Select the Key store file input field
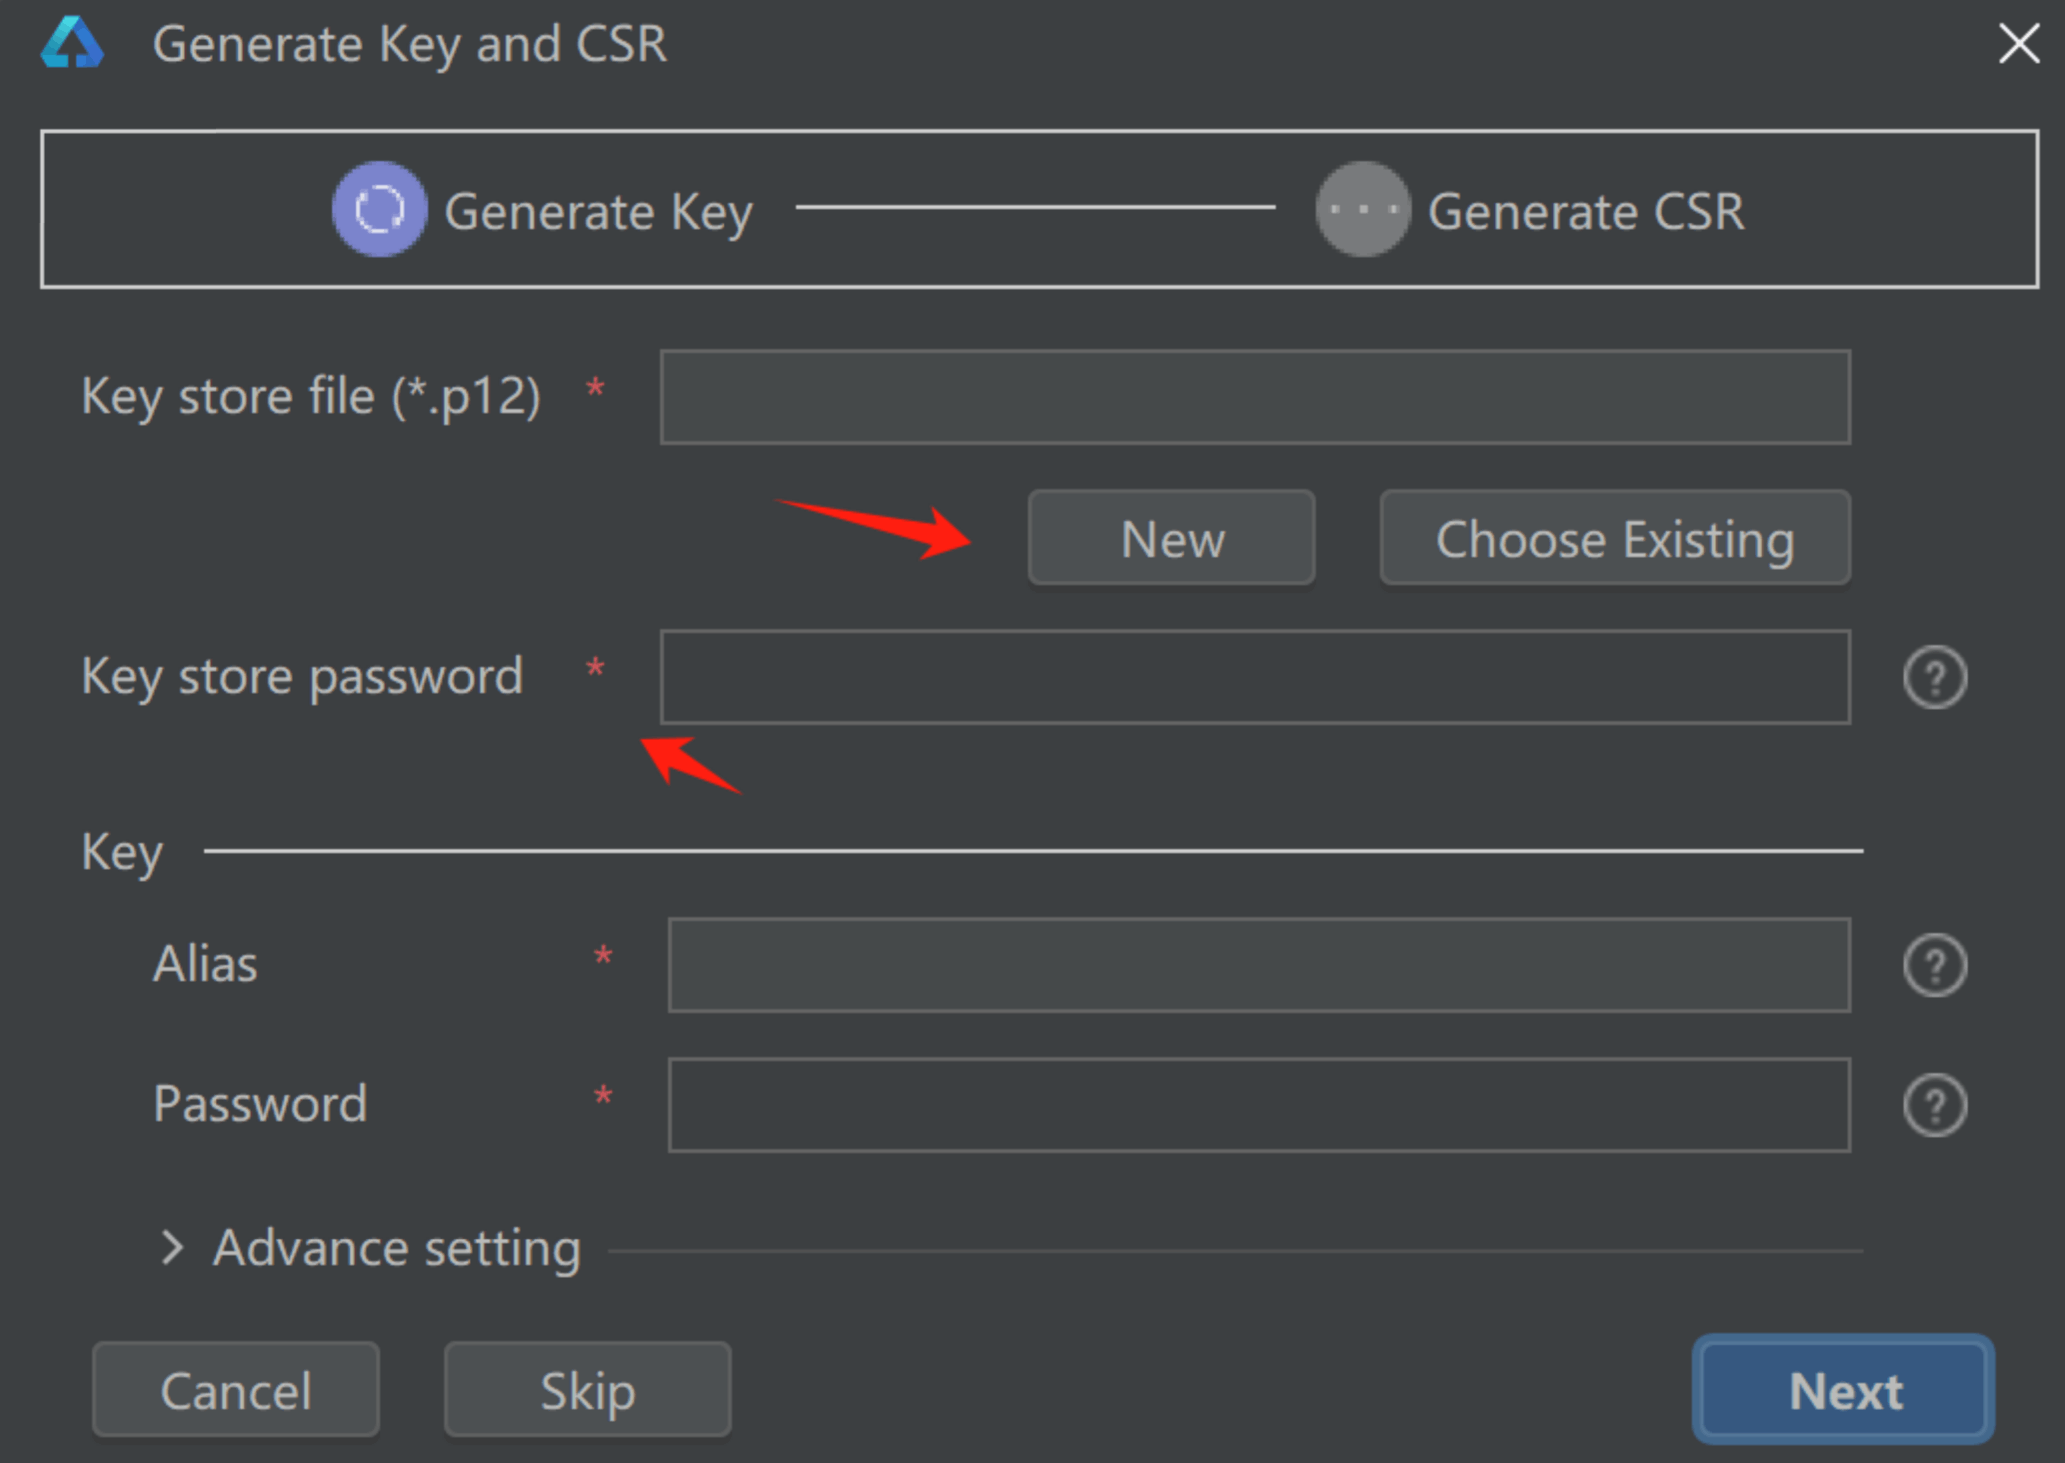The image size is (2065, 1463). click(x=1254, y=396)
